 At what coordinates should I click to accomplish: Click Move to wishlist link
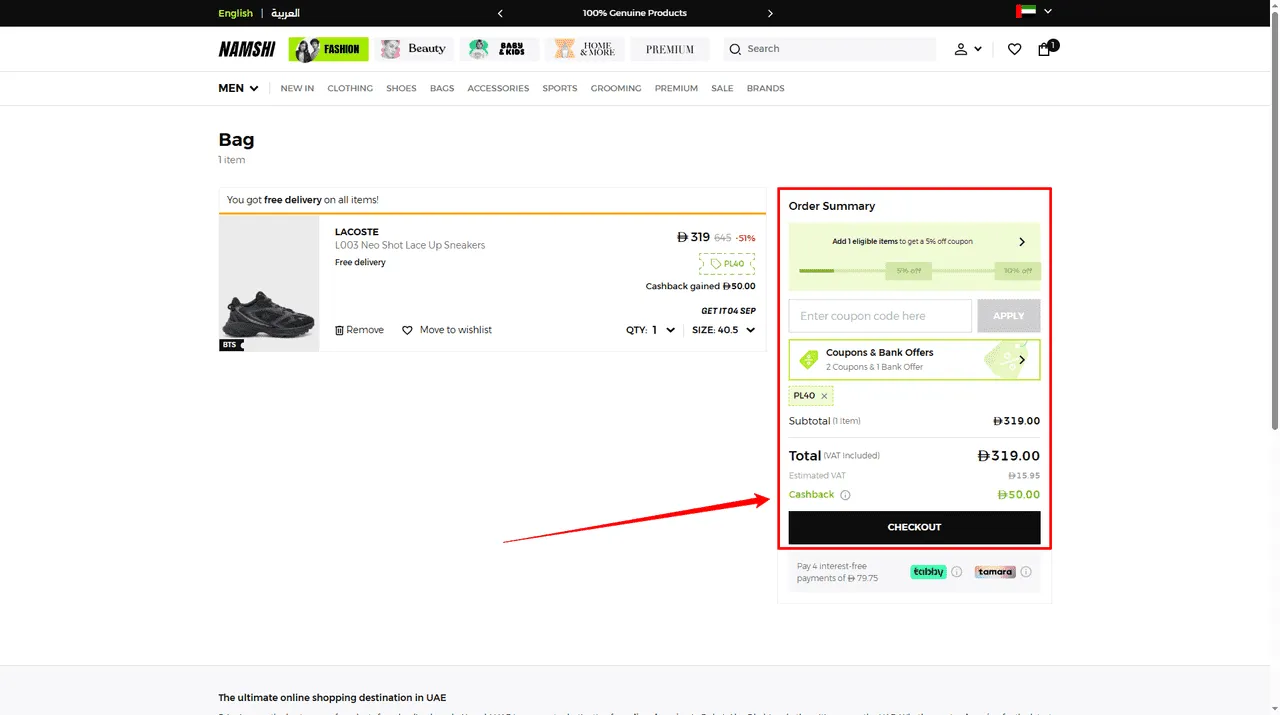(x=447, y=330)
